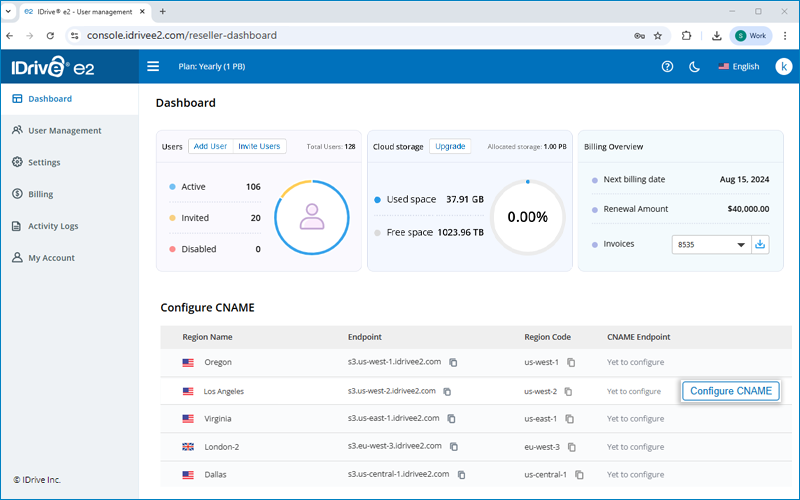Open the English language selector

pos(739,67)
